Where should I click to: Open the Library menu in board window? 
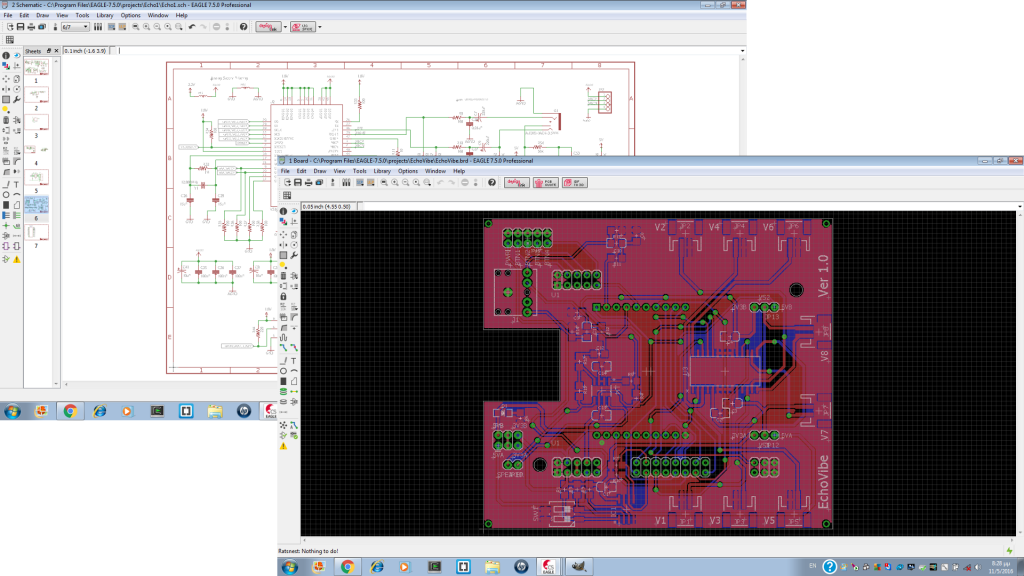382,171
